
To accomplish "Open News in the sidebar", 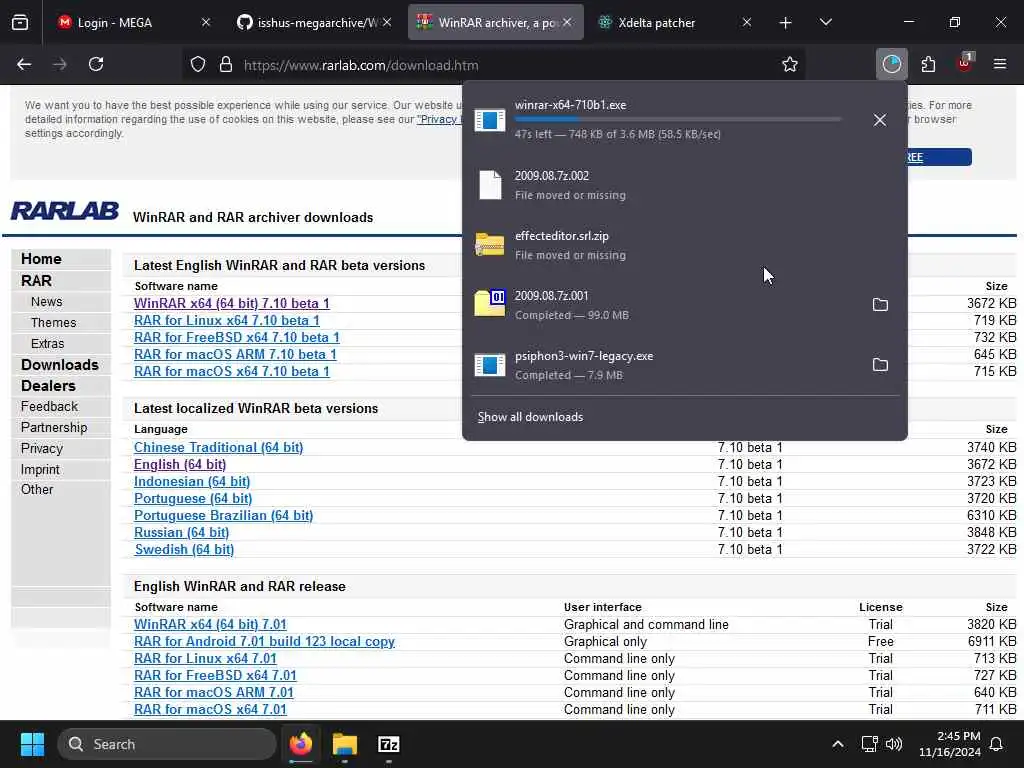I will click(46, 302).
